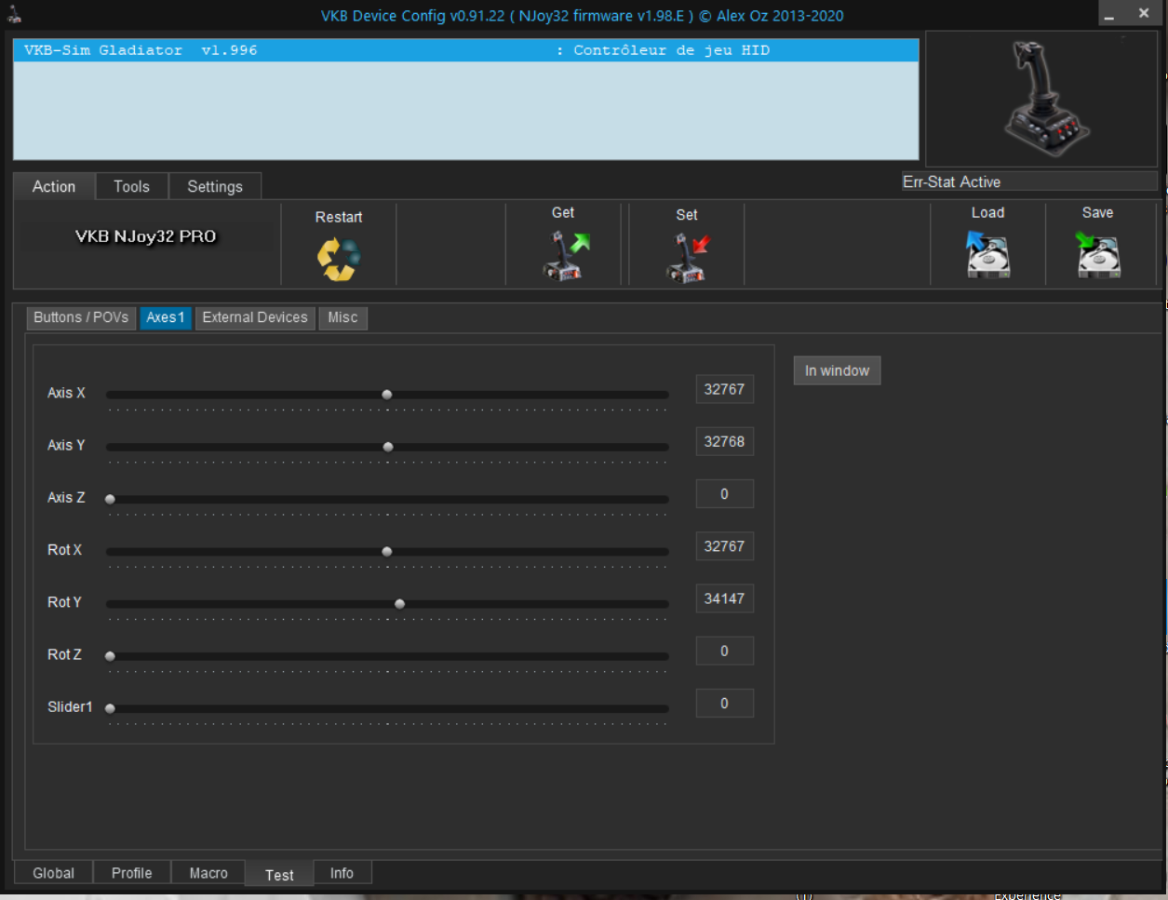Switch to the Macro bottom tab
Screen dimensions: 1168x900
point(208,873)
